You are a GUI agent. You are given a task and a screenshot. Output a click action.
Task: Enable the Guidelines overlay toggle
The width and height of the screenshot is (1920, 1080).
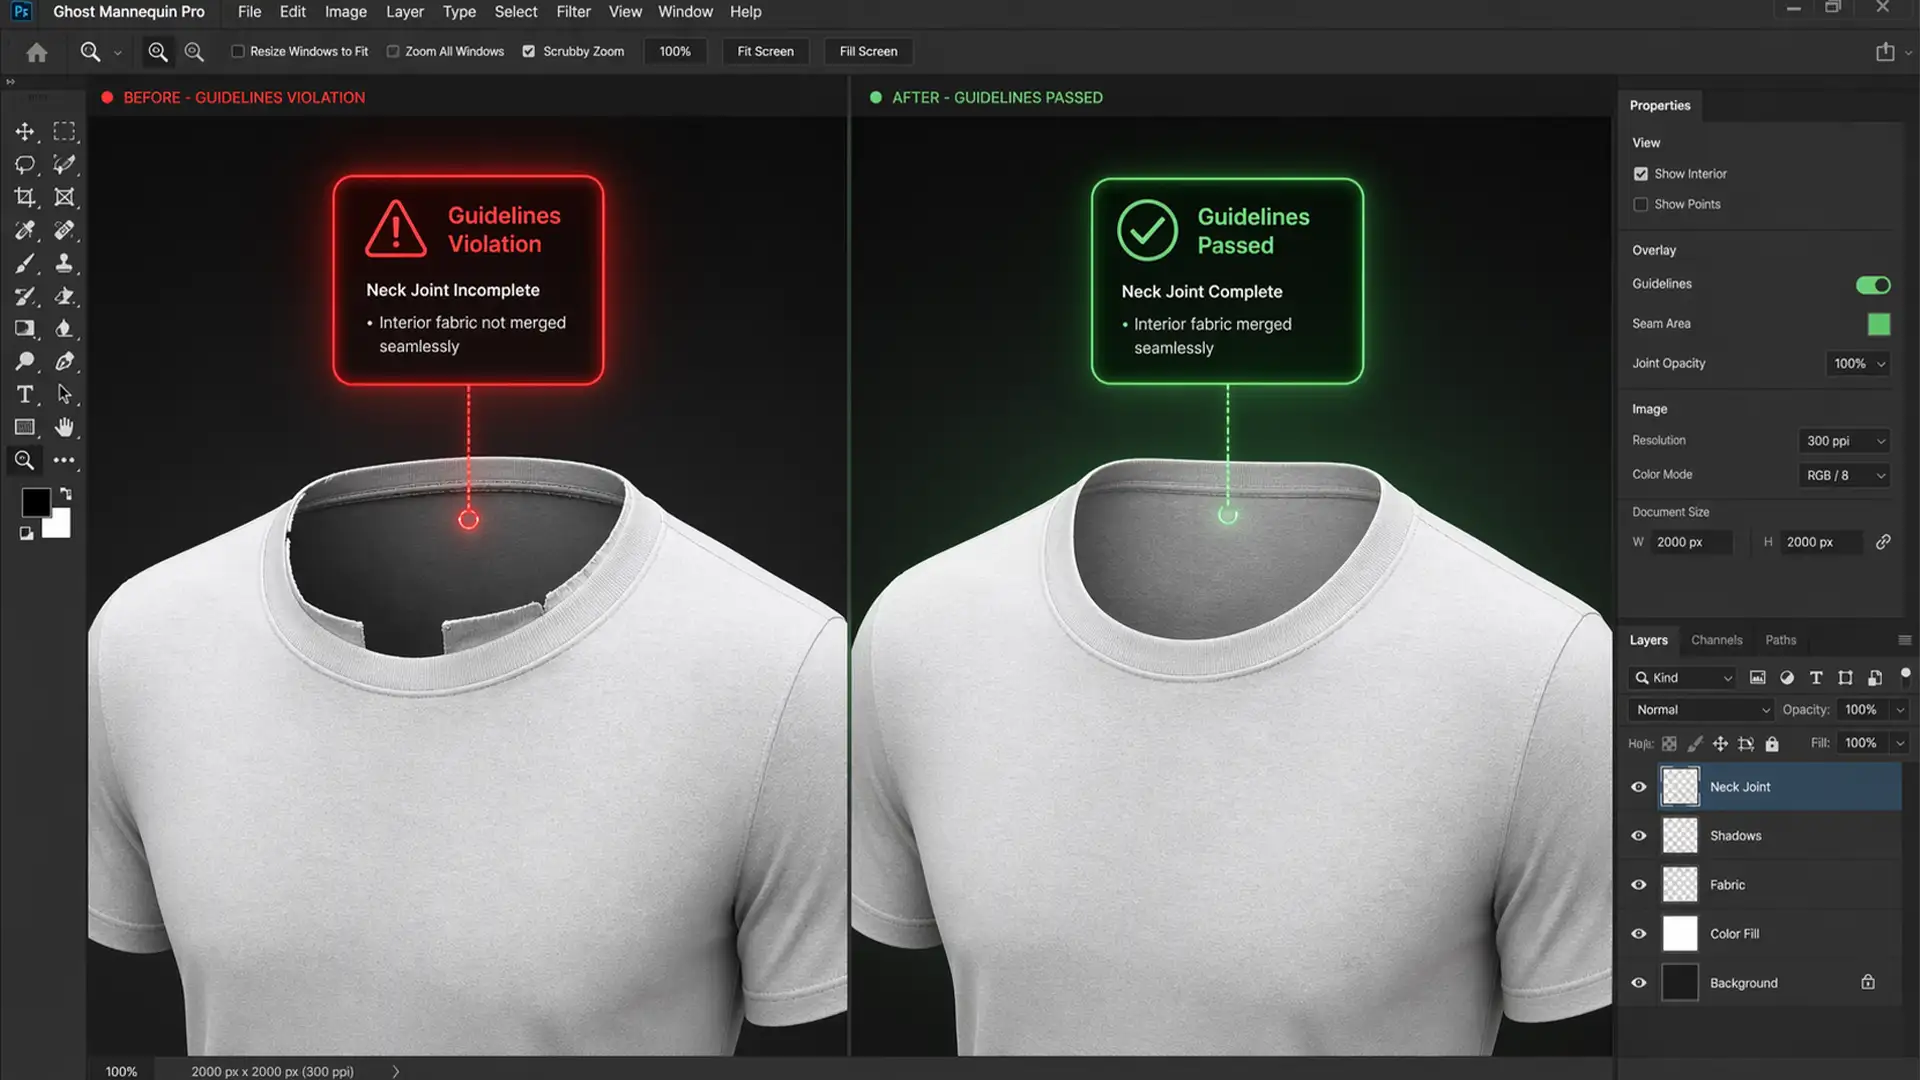(x=1873, y=284)
